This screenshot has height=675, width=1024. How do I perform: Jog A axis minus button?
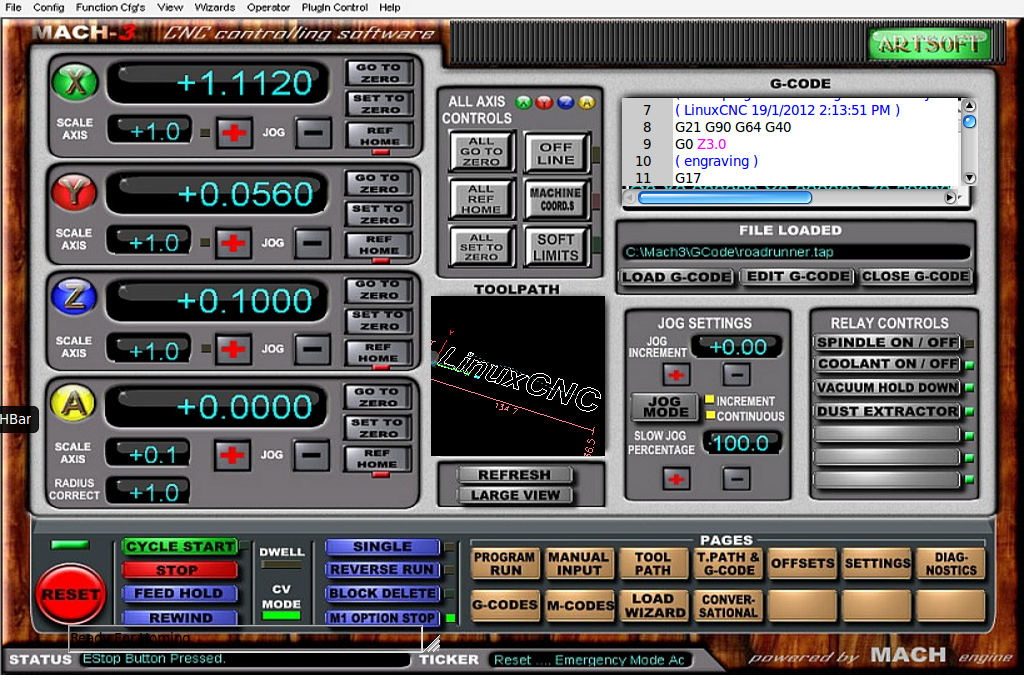(312, 455)
